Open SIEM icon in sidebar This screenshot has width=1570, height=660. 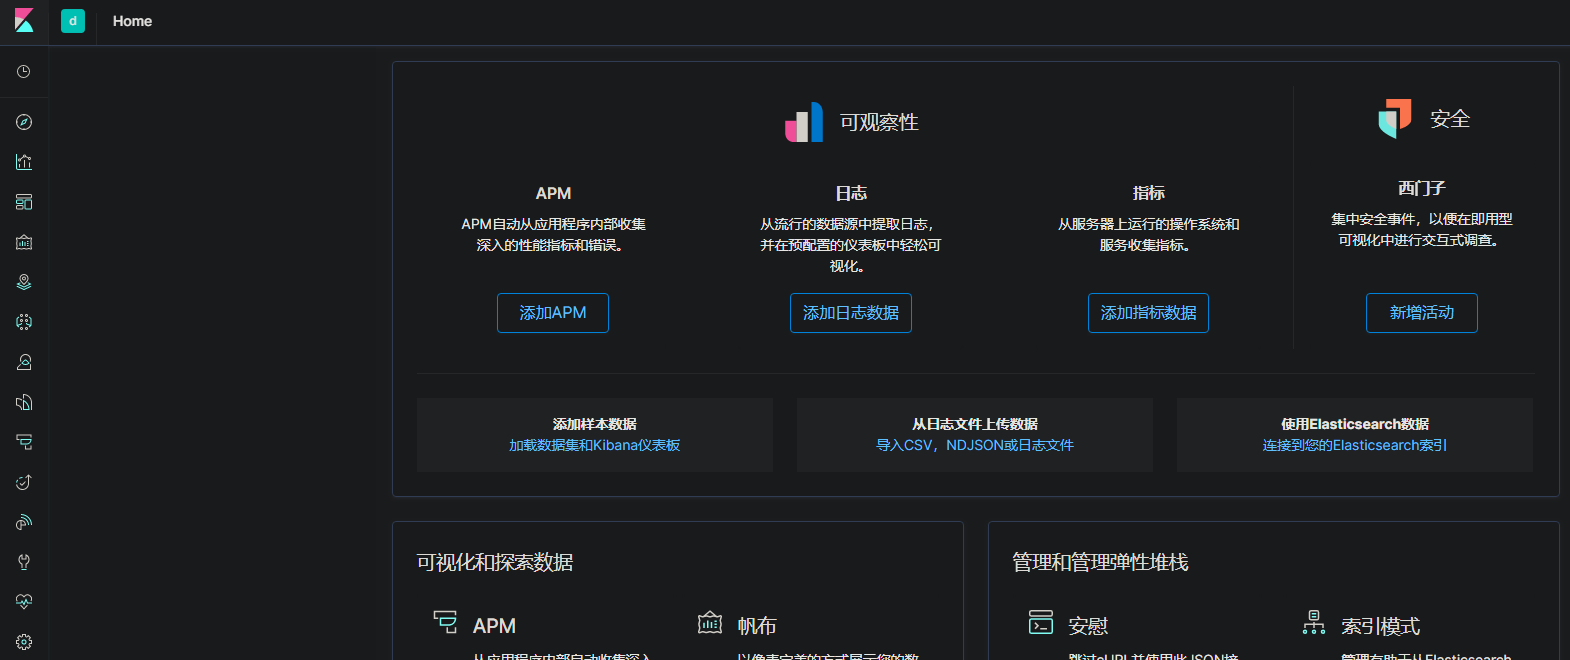point(24,522)
